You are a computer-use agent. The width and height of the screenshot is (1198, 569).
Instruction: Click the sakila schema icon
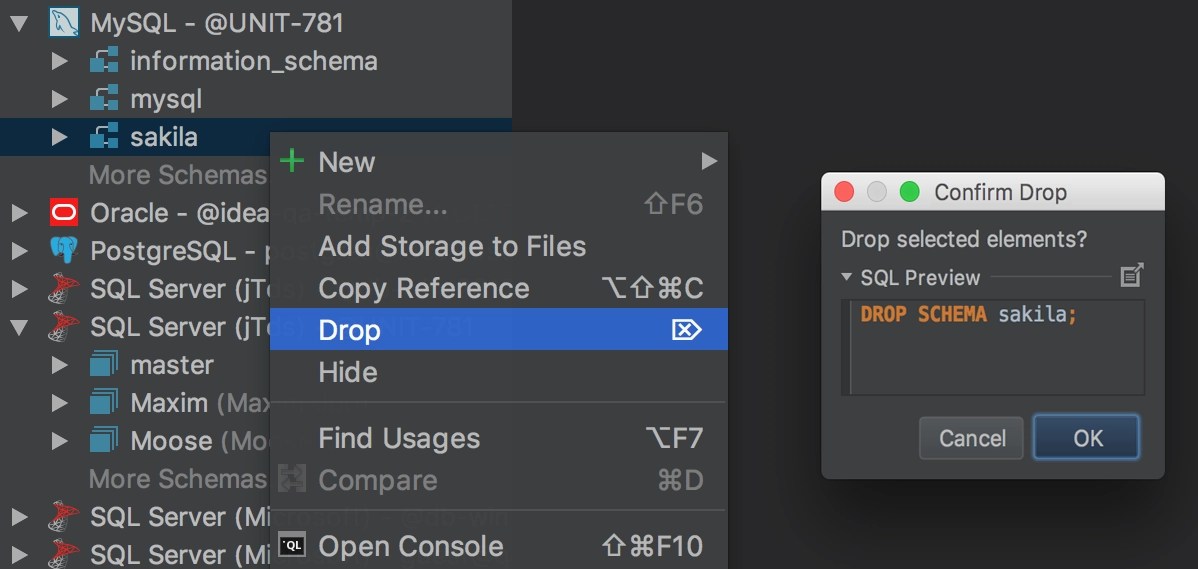point(104,137)
